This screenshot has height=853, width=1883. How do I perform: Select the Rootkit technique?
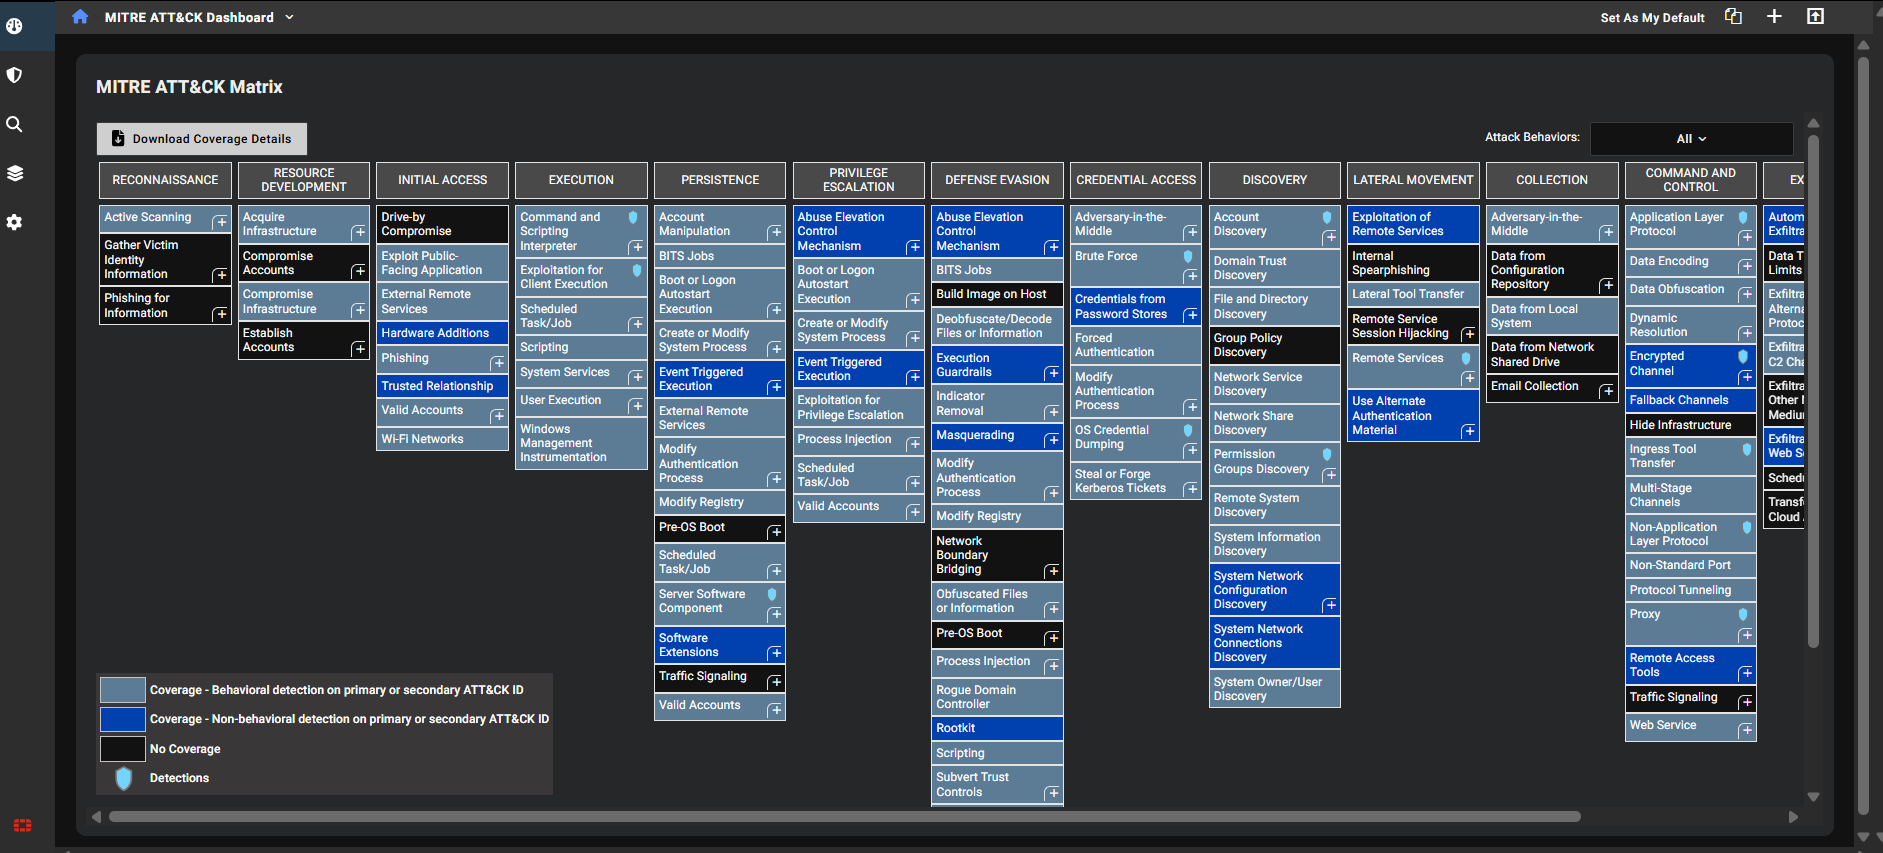[997, 728]
